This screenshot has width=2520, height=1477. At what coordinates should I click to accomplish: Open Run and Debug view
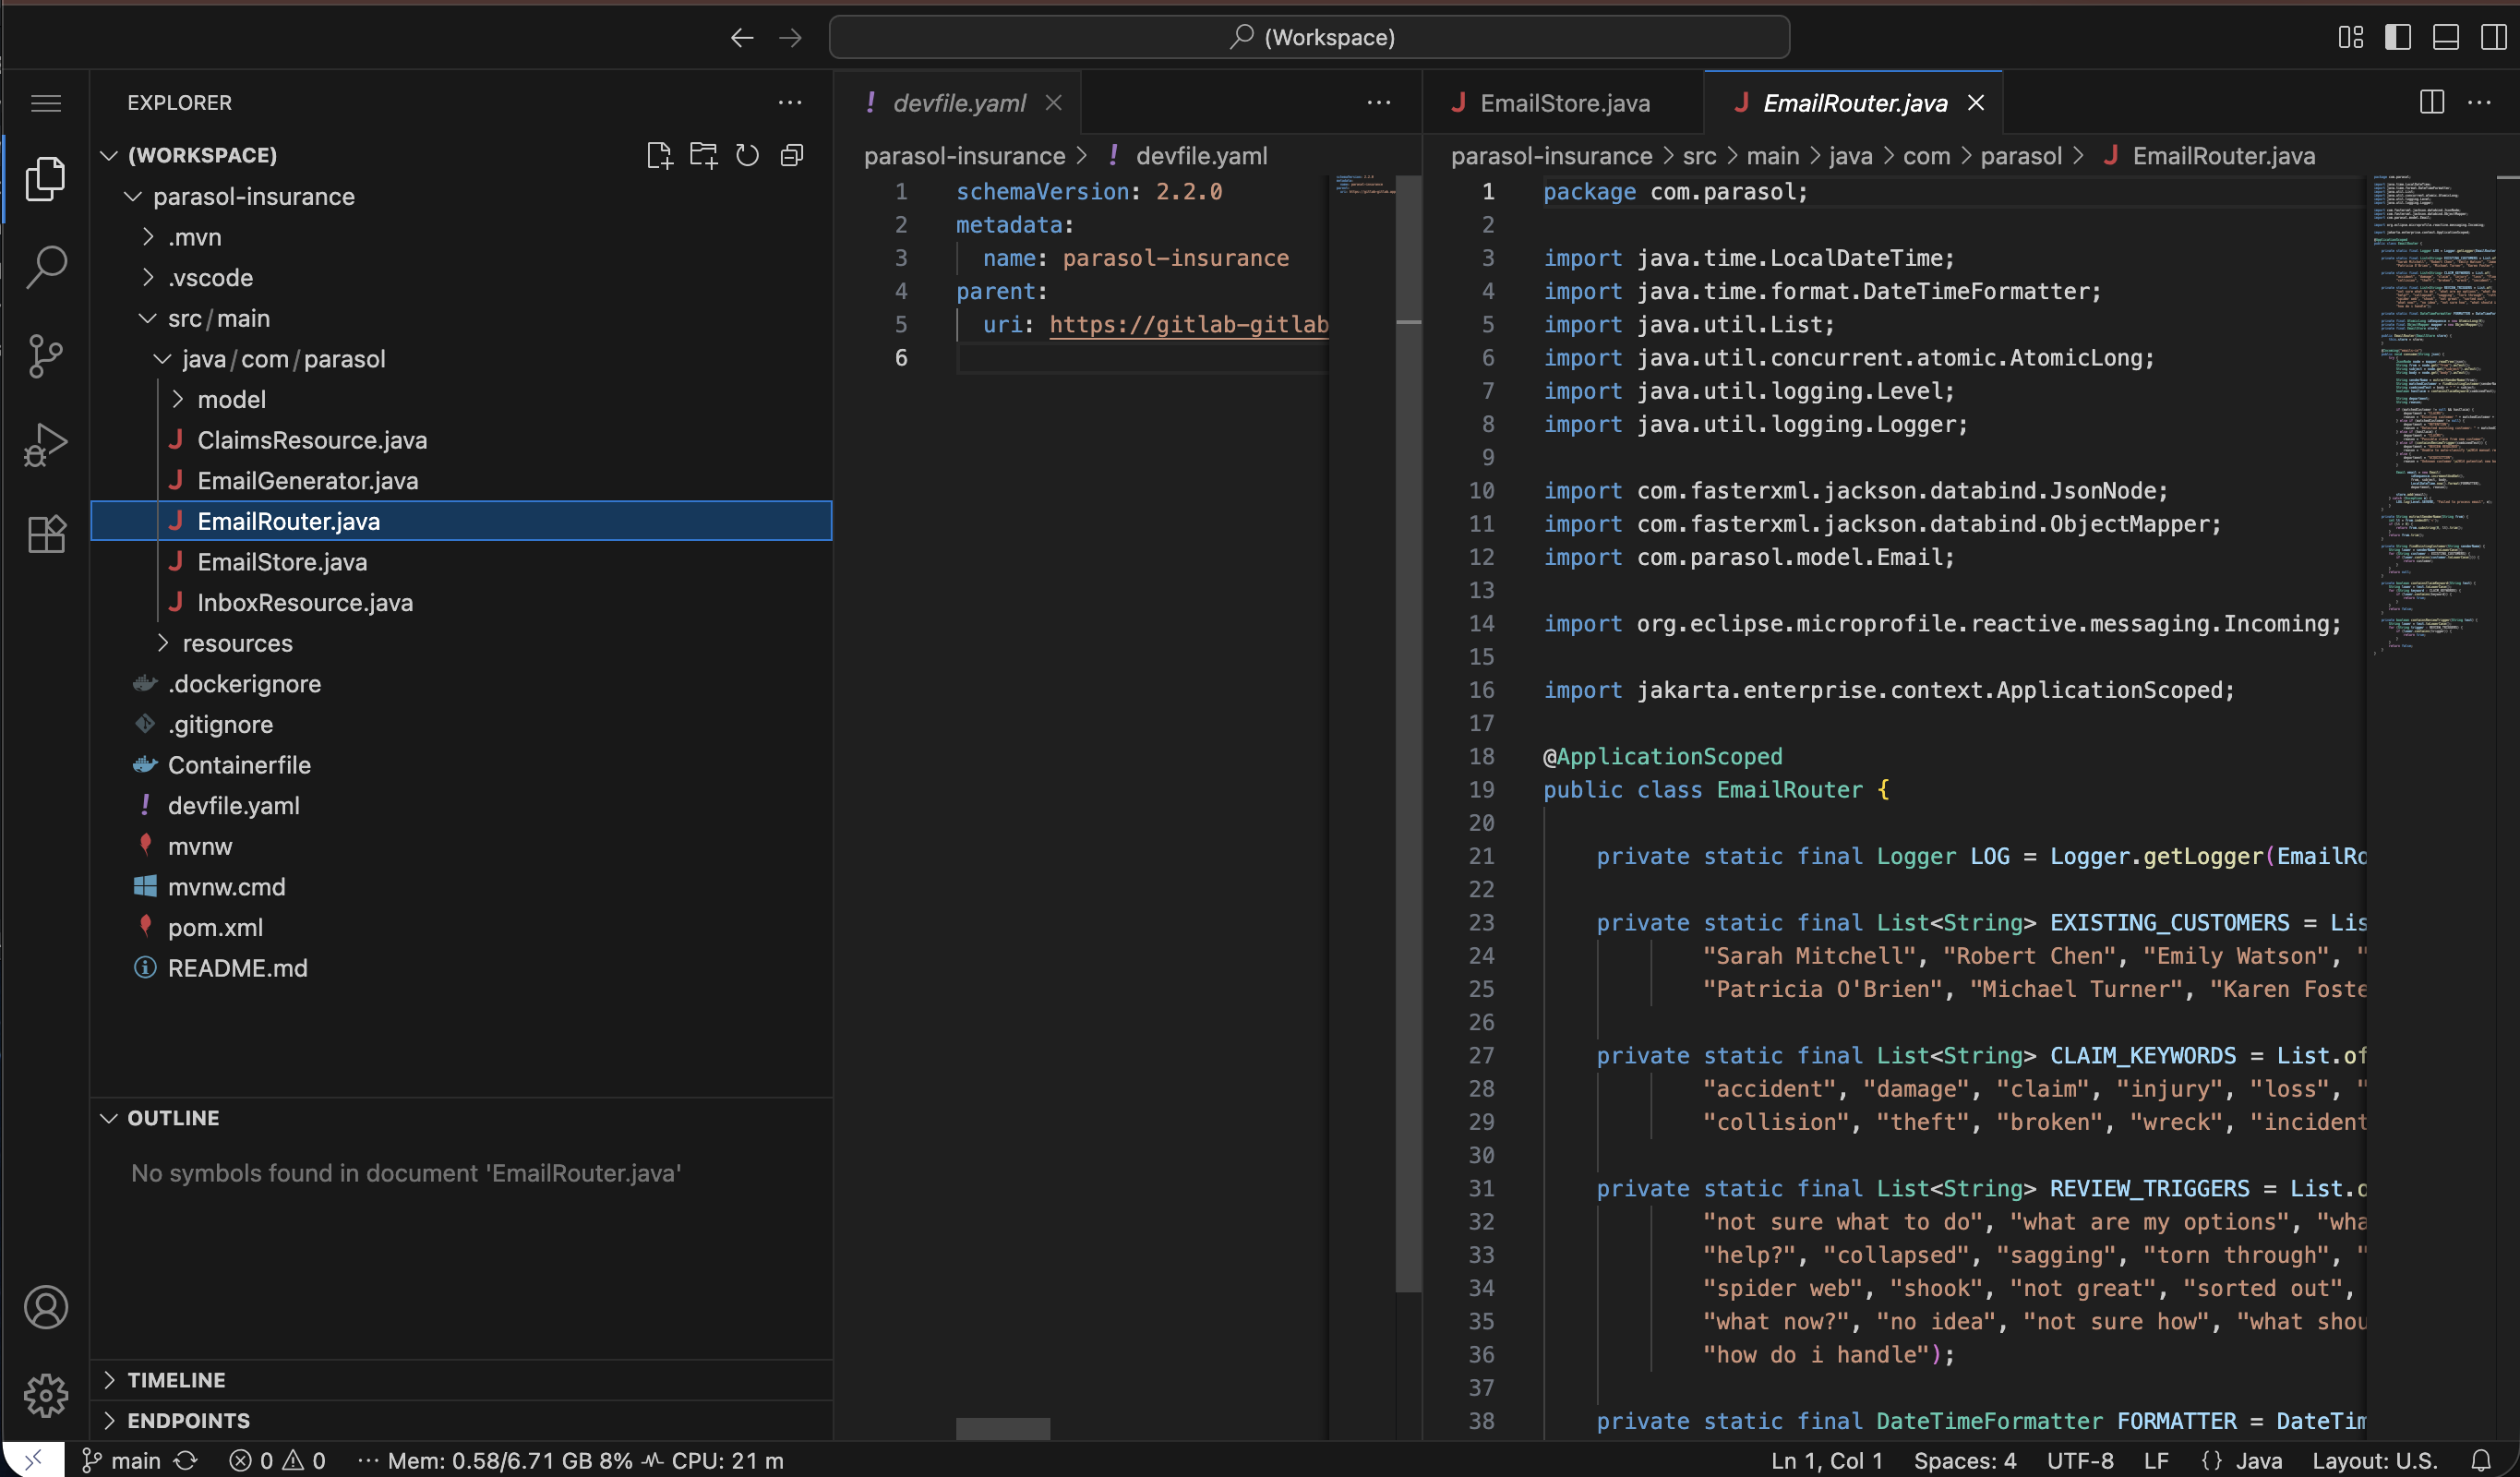pos(46,445)
